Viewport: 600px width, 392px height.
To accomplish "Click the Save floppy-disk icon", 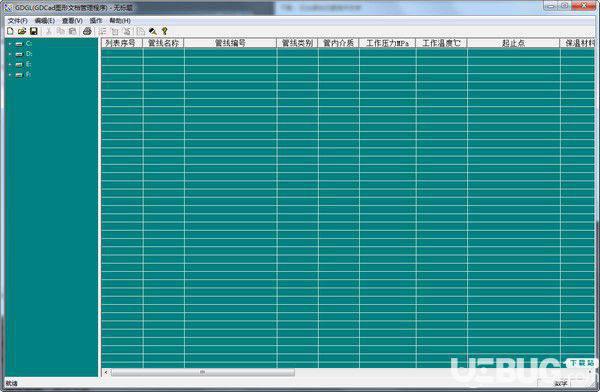I will tap(34, 31).
